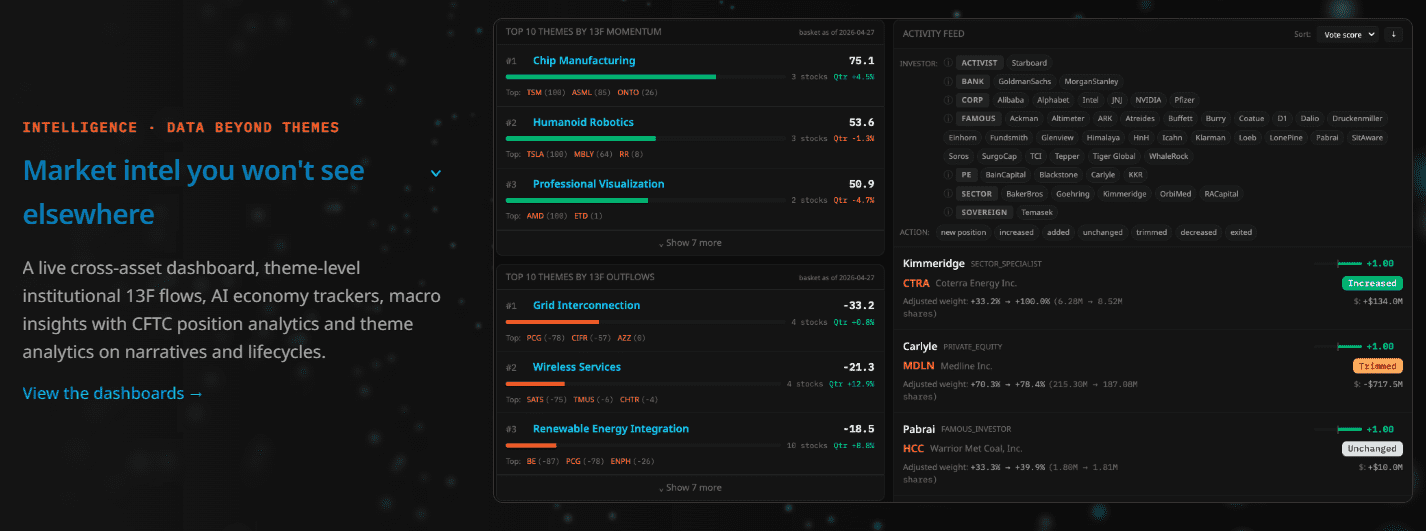
Task: Filter by new position action
Action: [963, 232]
